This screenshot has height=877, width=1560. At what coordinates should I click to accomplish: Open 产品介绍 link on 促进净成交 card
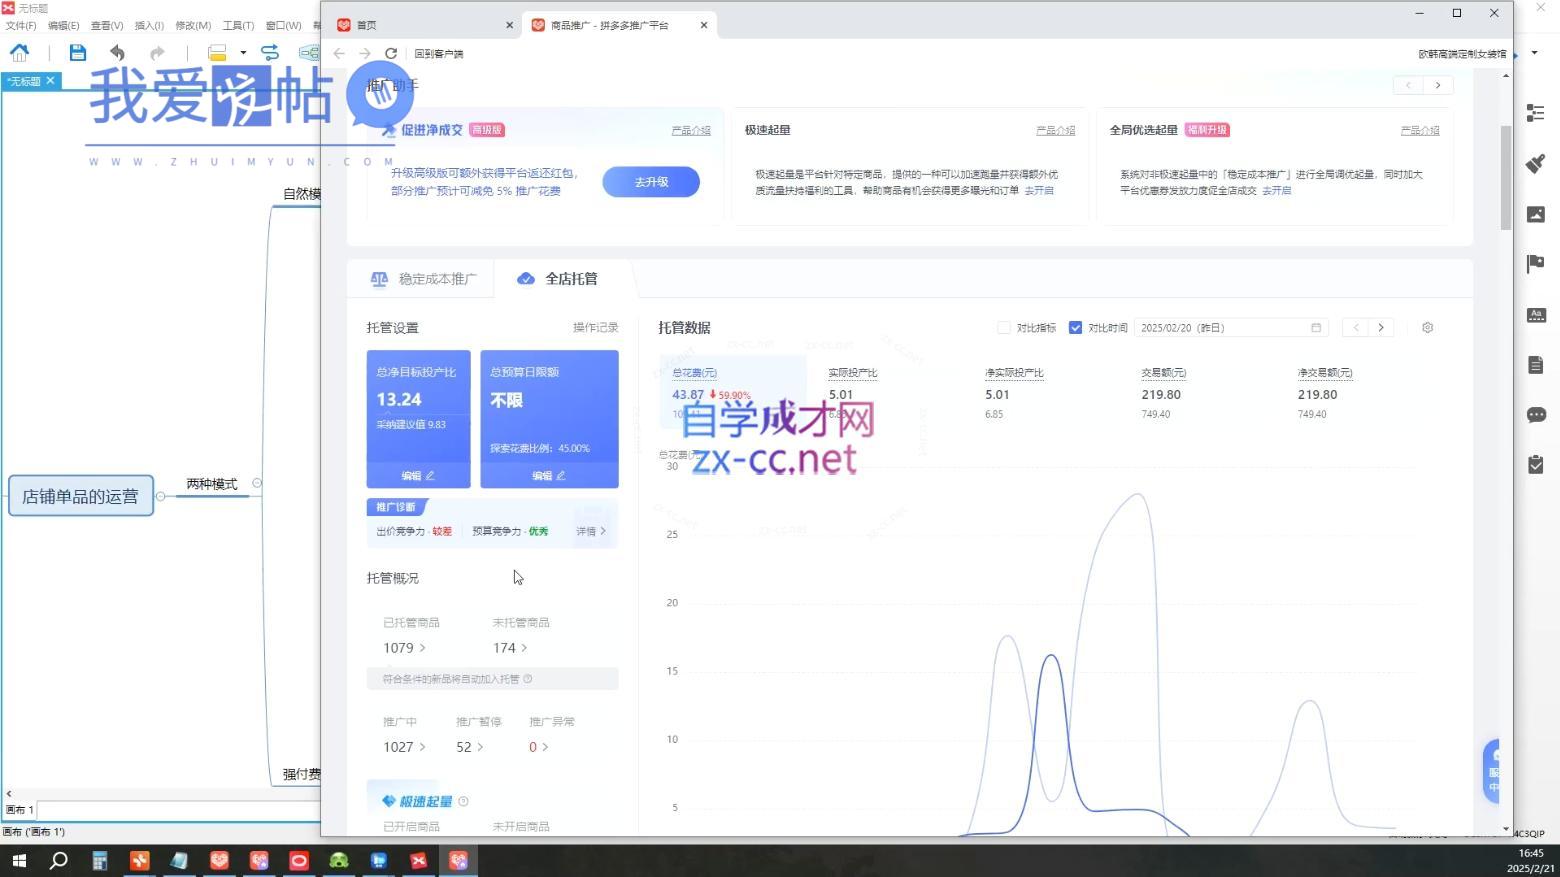click(x=691, y=130)
